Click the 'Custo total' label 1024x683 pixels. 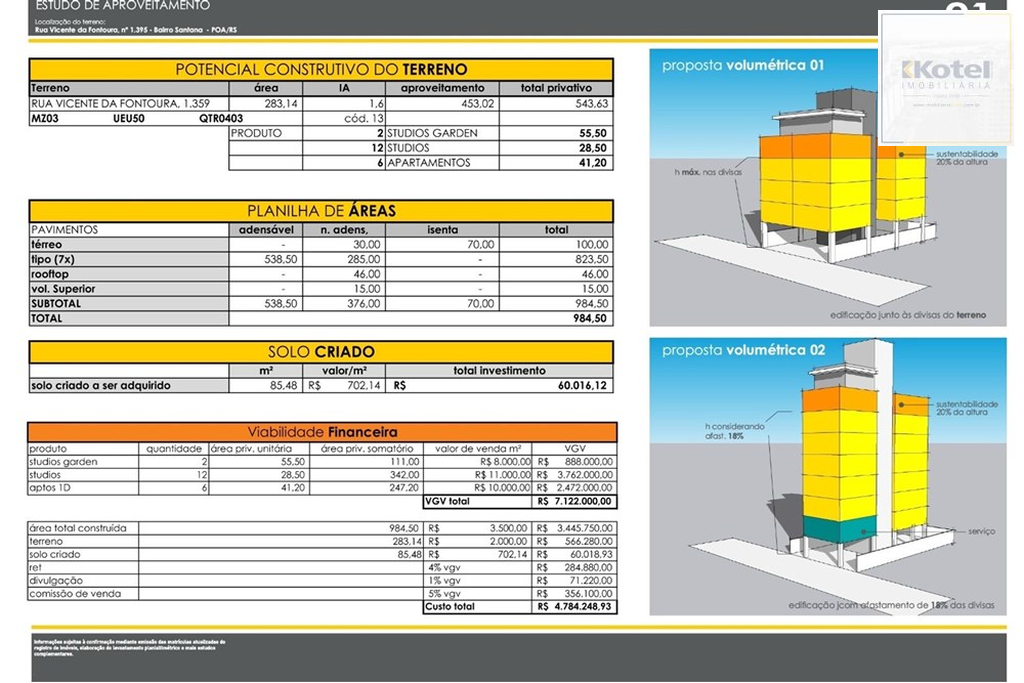click(x=450, y=607)
